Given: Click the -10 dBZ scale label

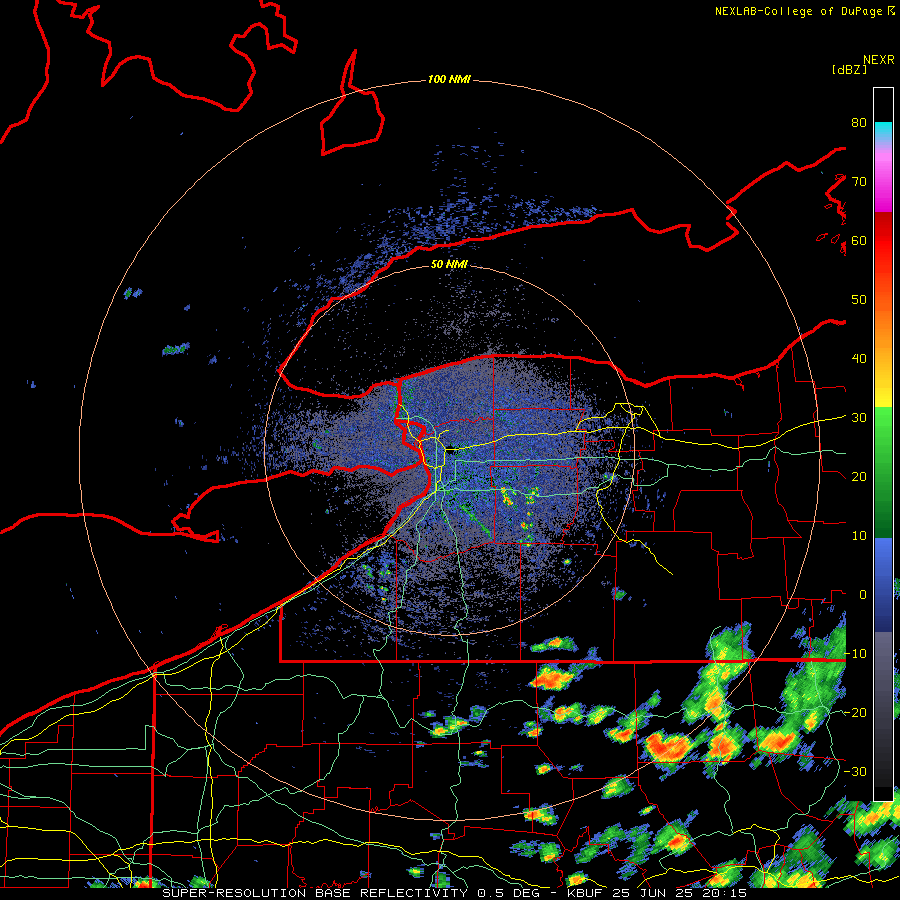Looking at the screenshot, I should pyautogui.click(x=855, y=654).
